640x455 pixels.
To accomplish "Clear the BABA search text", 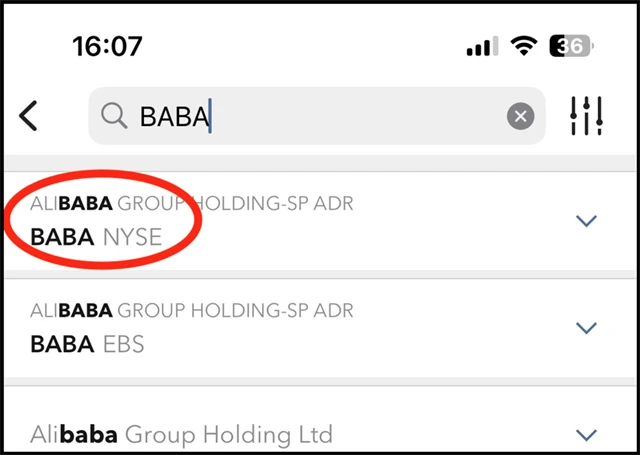I will (x=520, y=117).
